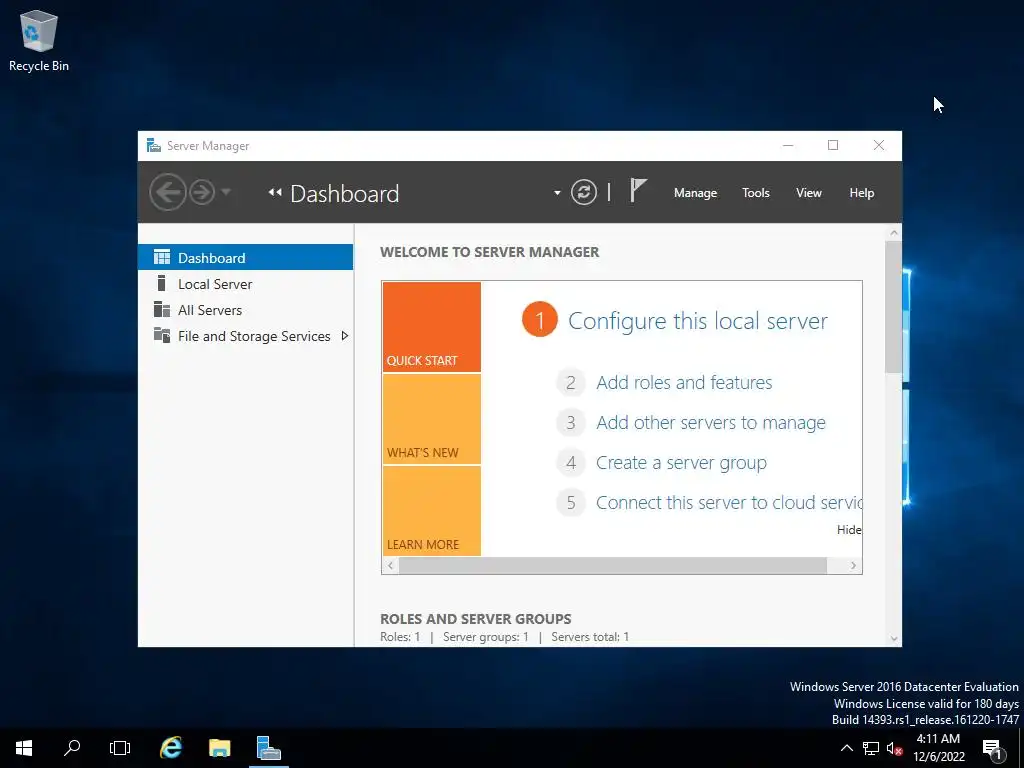Viewport: 1024px width, 768px height.
Task: Show hidden system tray icons
Action: coord(846,748)
